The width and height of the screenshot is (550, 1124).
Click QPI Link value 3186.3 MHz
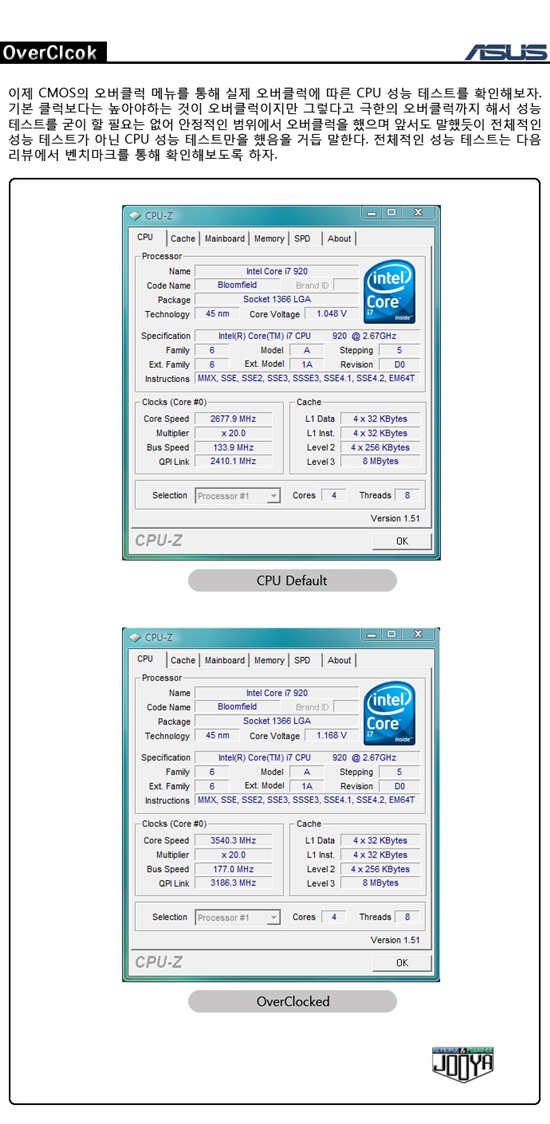point(233,883)
